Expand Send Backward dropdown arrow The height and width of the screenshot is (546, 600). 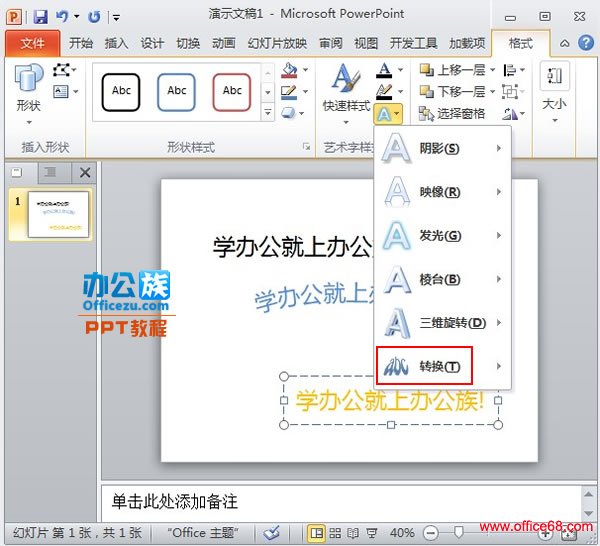click(x=492, y=92)
